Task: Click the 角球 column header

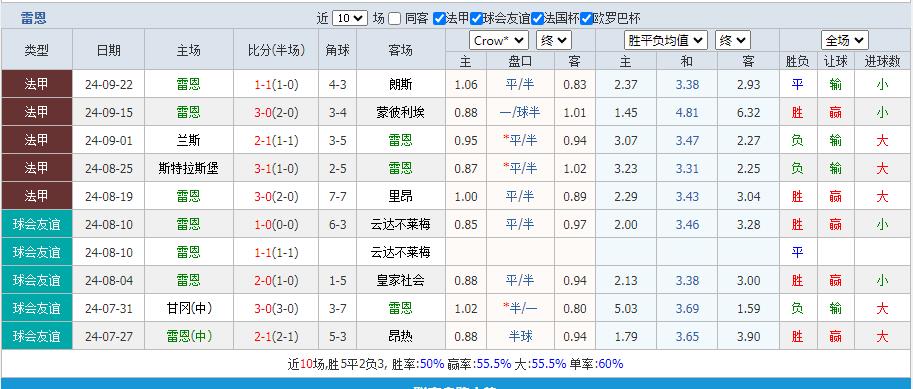Action: pos(338,50)
